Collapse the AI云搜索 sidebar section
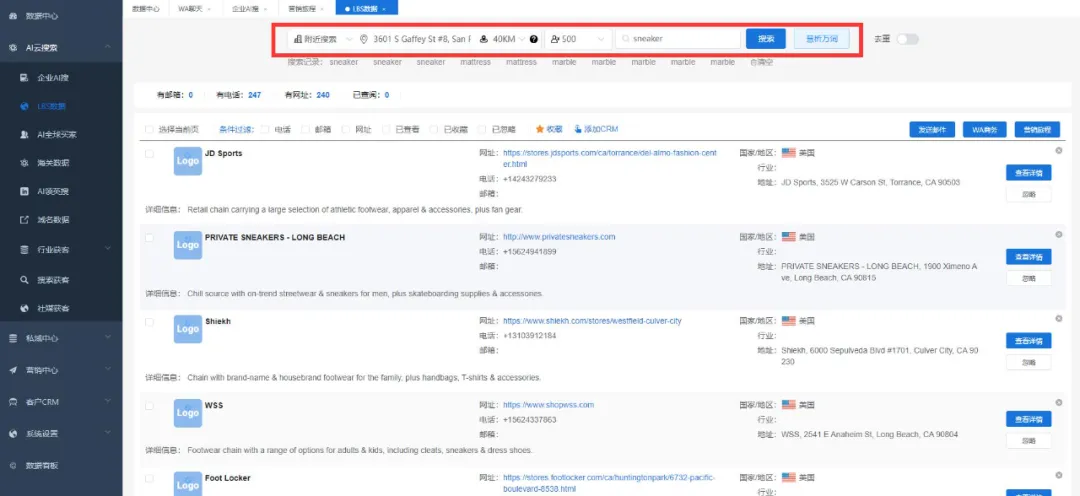The width and height of the screenshot is (1080, 496). [x=108, y=47]
